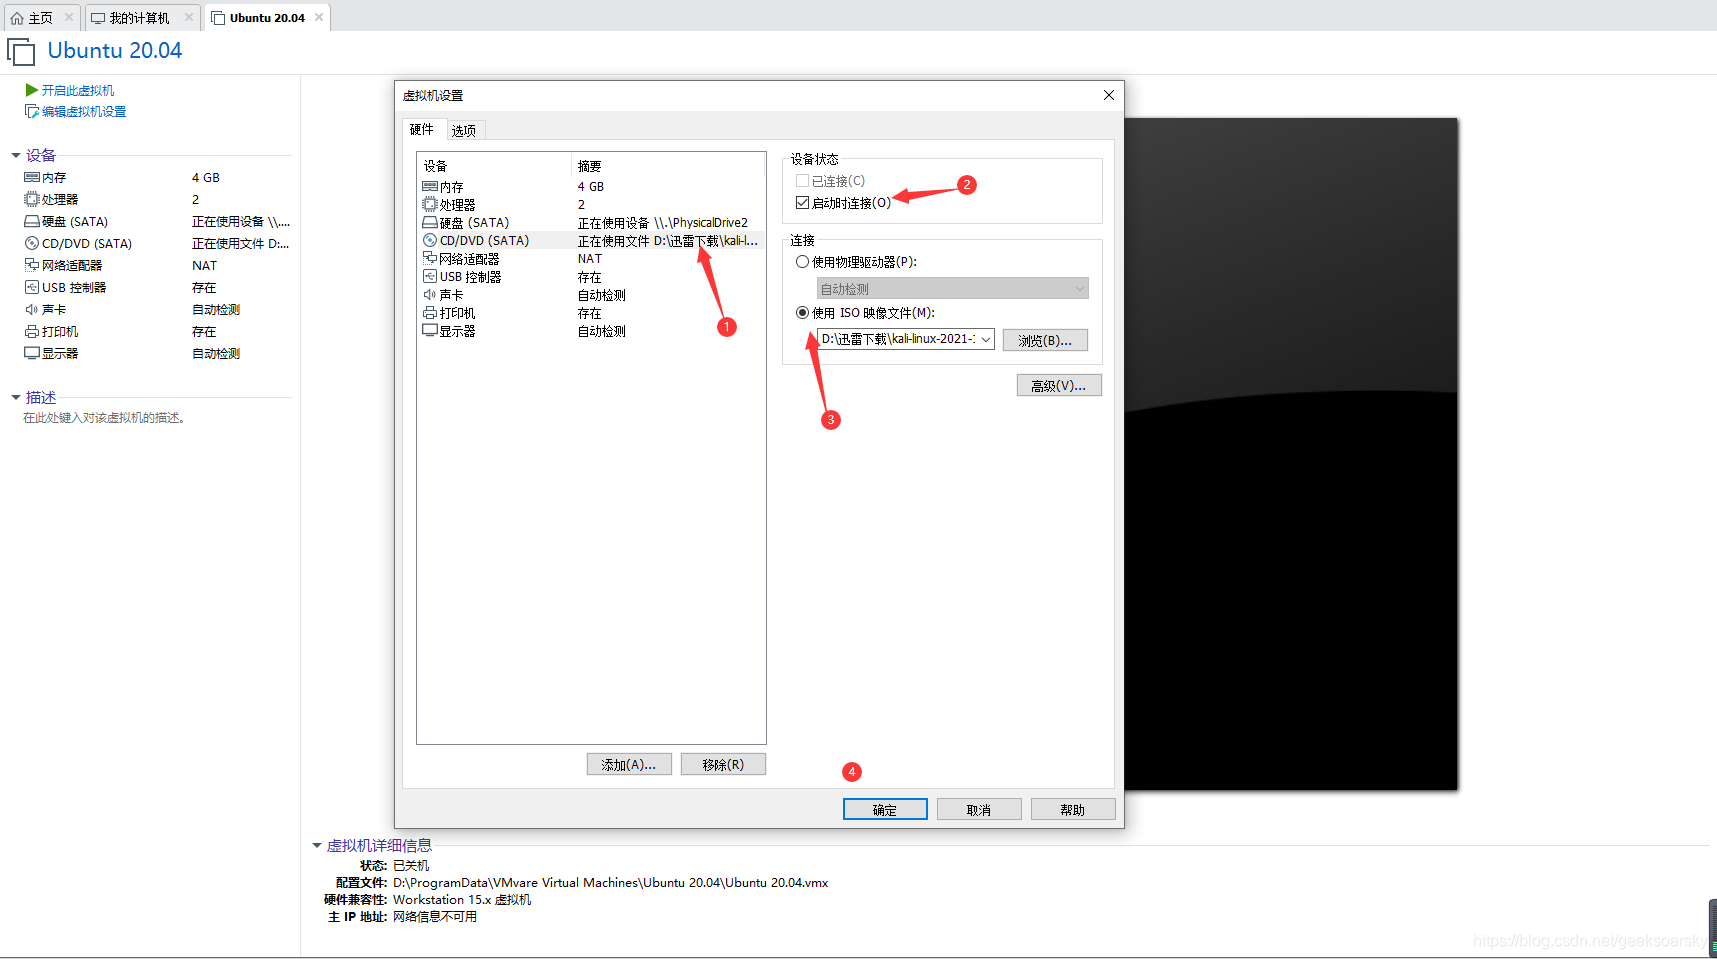The width and height of the screenshot is (1717, 959).
Task: Select the Ubuntu 20.04 tab
Action: point(267,18)
